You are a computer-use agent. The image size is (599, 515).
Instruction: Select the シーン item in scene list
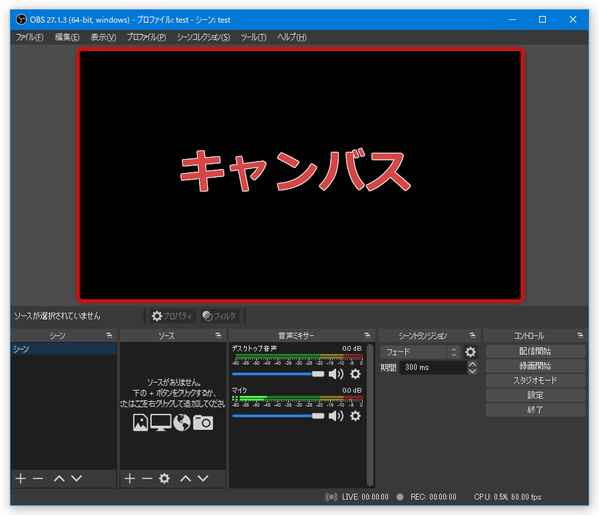[x=64, y=349]
